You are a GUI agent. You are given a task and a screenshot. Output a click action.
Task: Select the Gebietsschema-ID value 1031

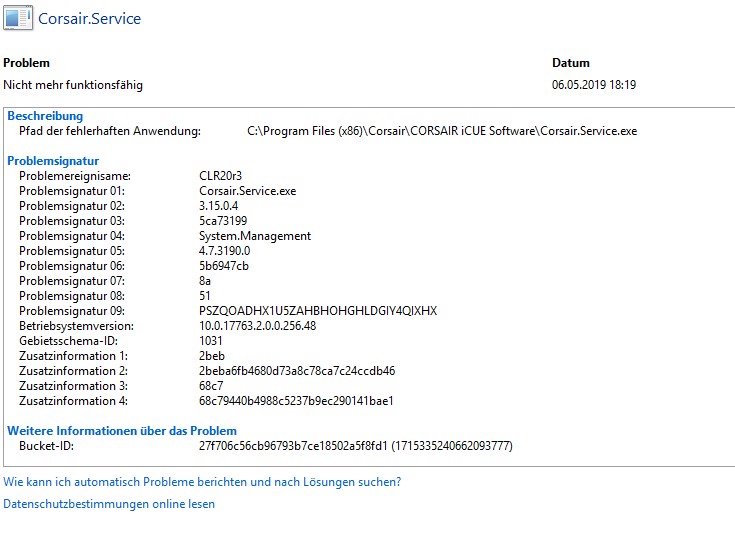[210, 341]
